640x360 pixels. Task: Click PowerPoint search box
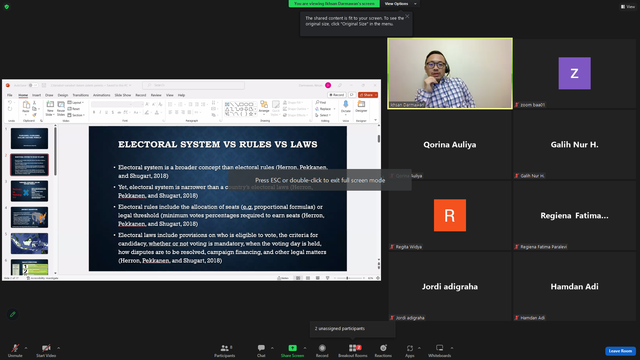pos(193,85)
